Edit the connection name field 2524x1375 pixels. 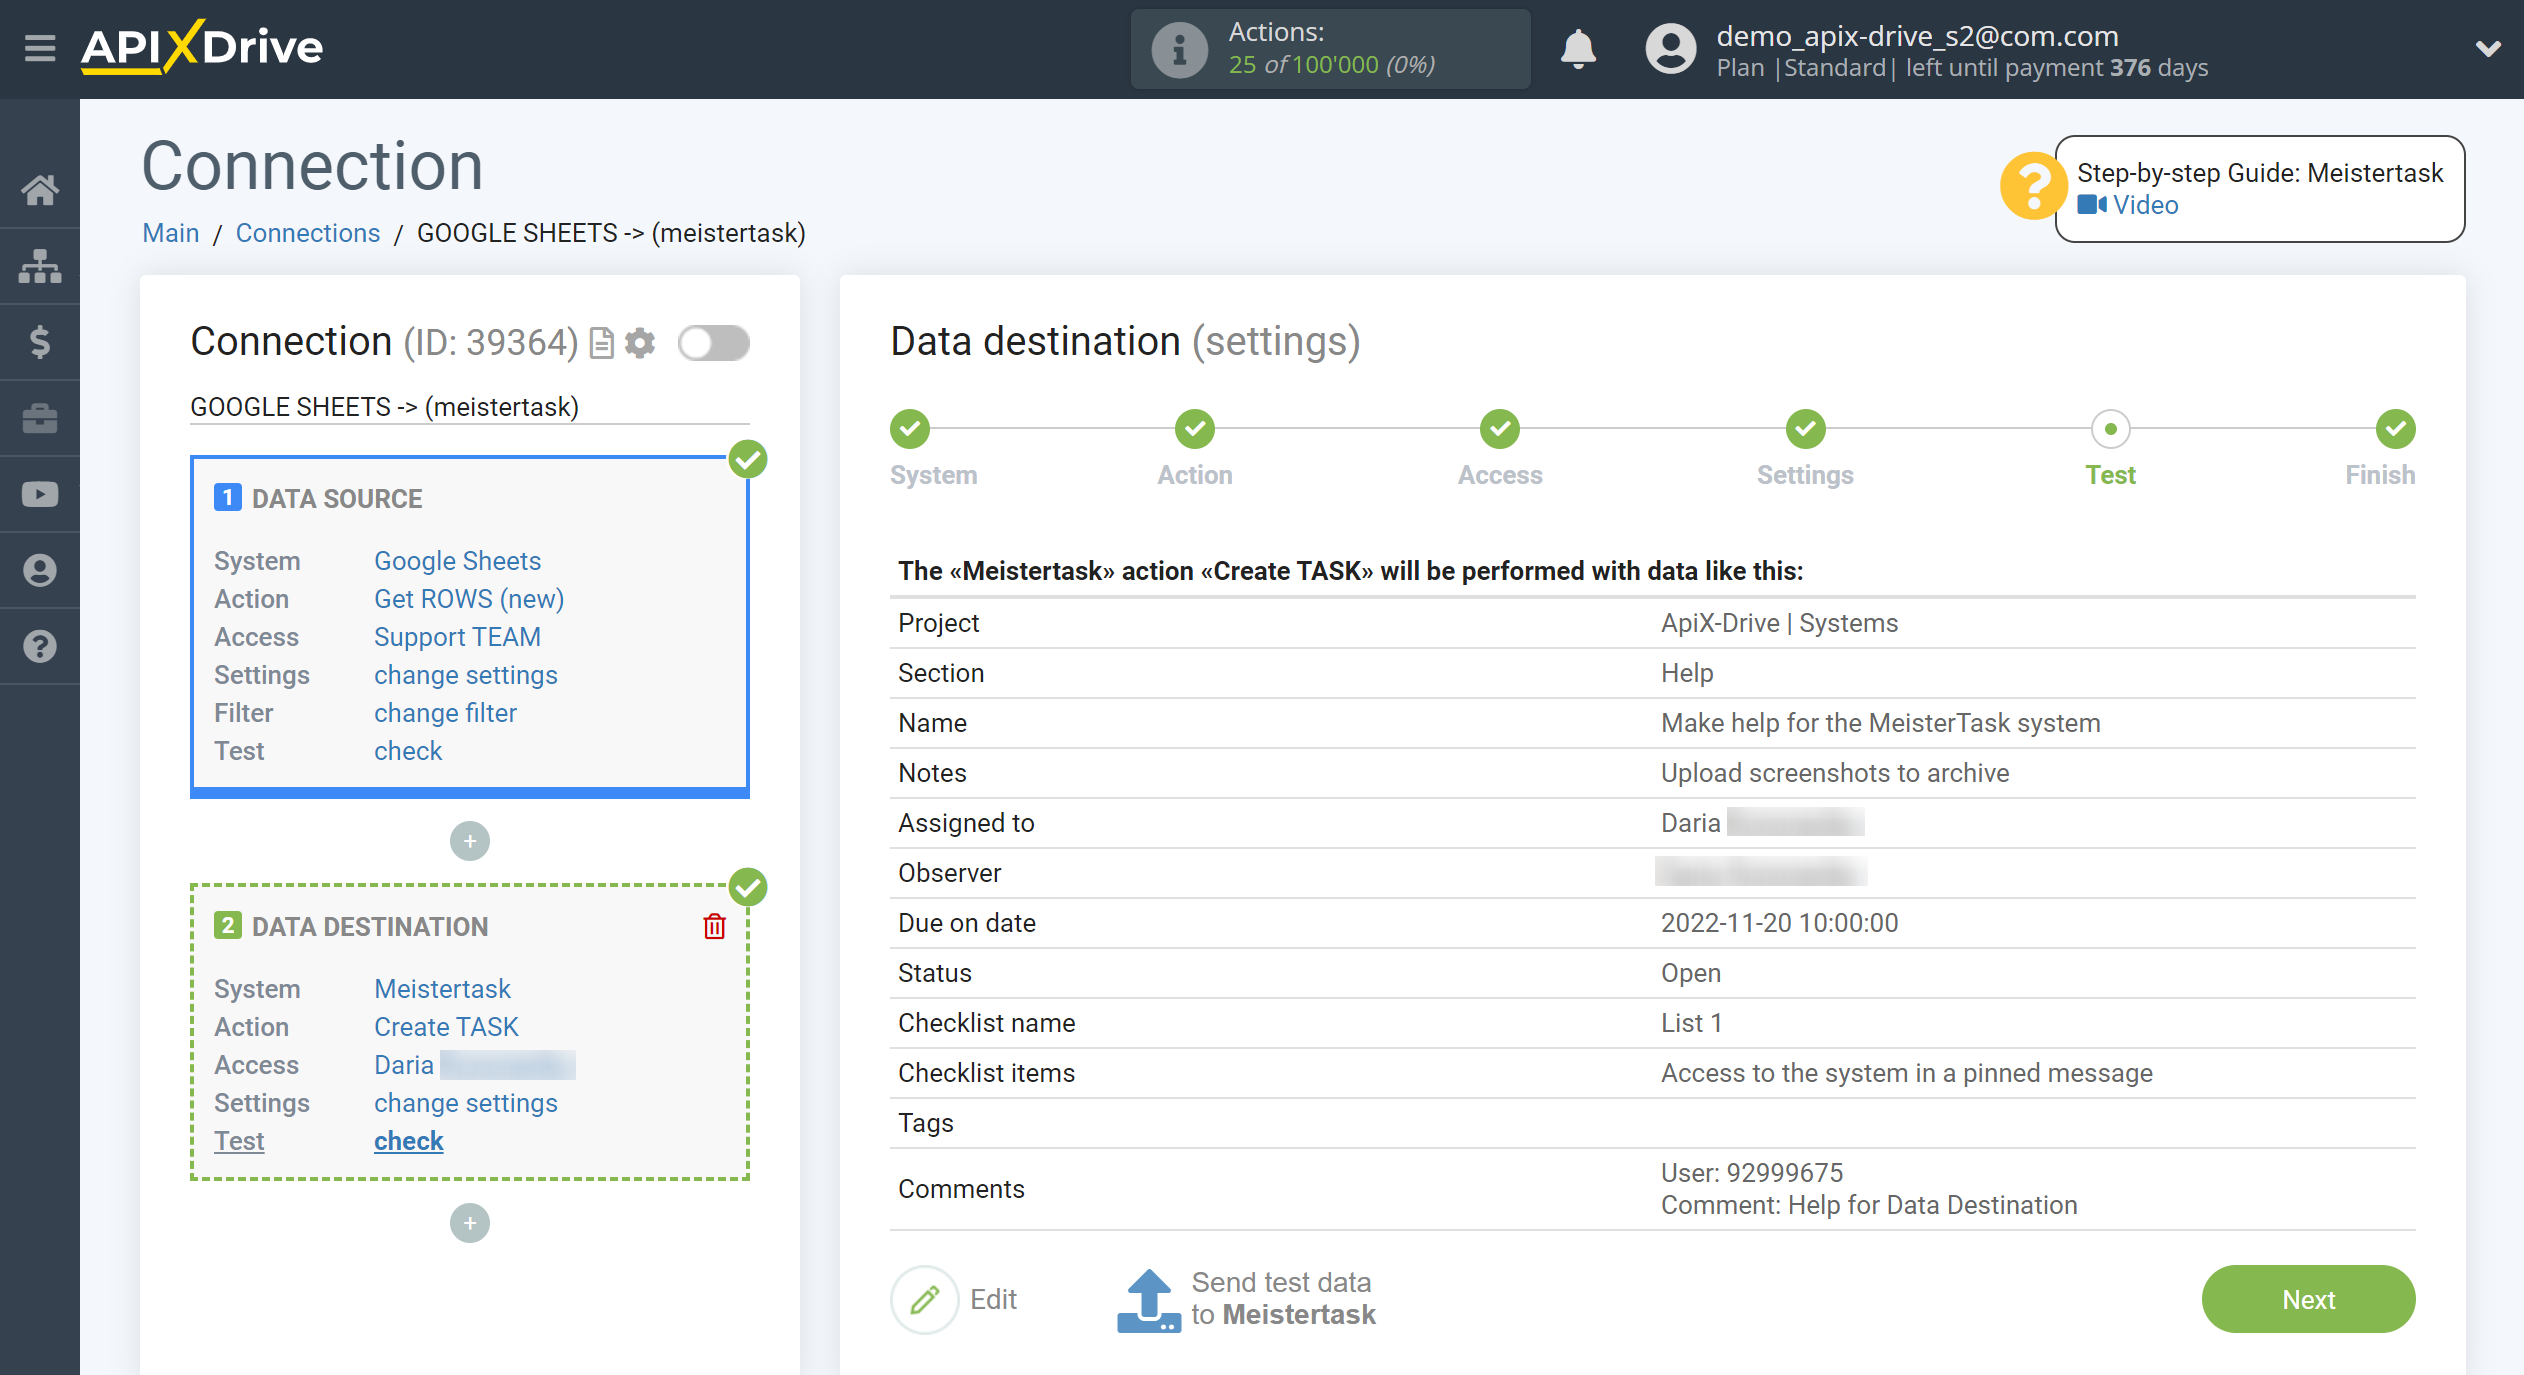[x=470, y=407]
